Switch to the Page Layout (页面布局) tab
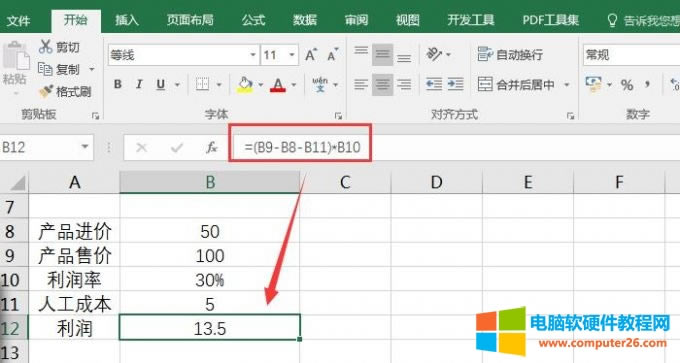The width and height of the screenshot is (680, 363). pyautogui.click(x=190, y=20)
